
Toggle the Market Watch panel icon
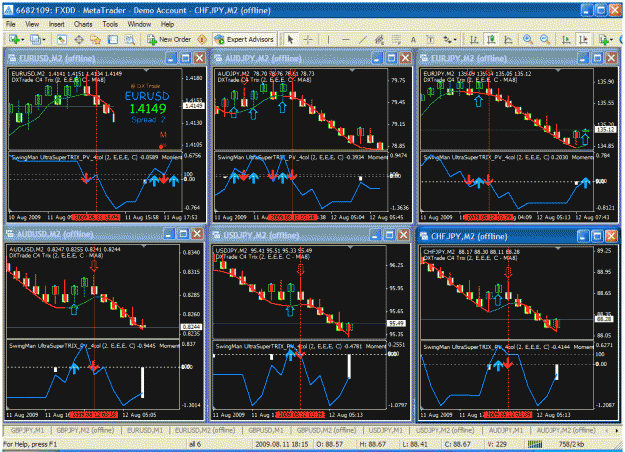click(x=61, y=39)
